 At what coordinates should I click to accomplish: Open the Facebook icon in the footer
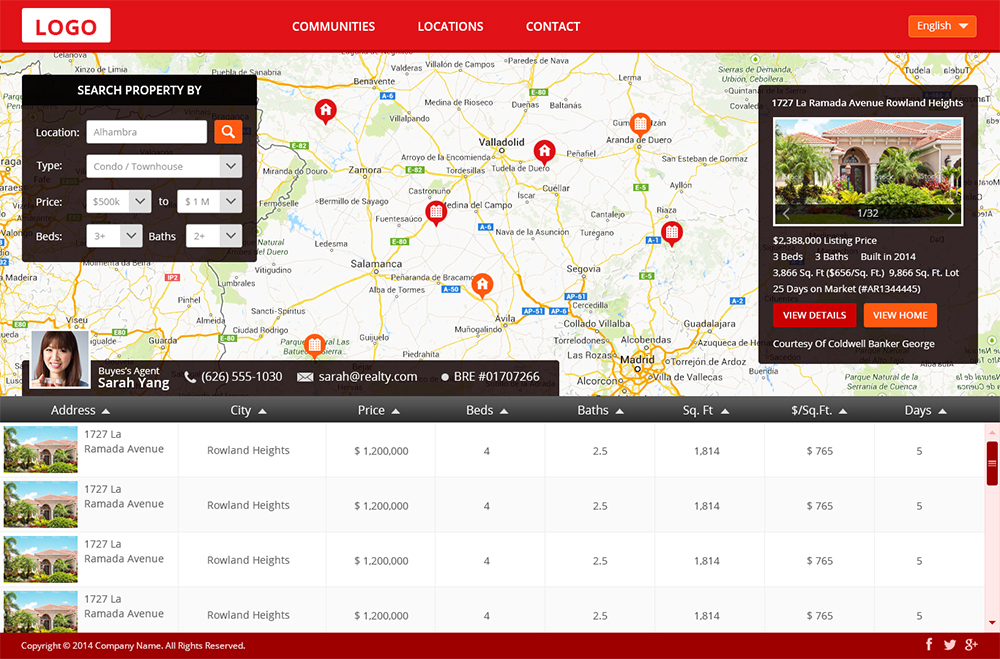pyautogui.click(x=929, y=645)
